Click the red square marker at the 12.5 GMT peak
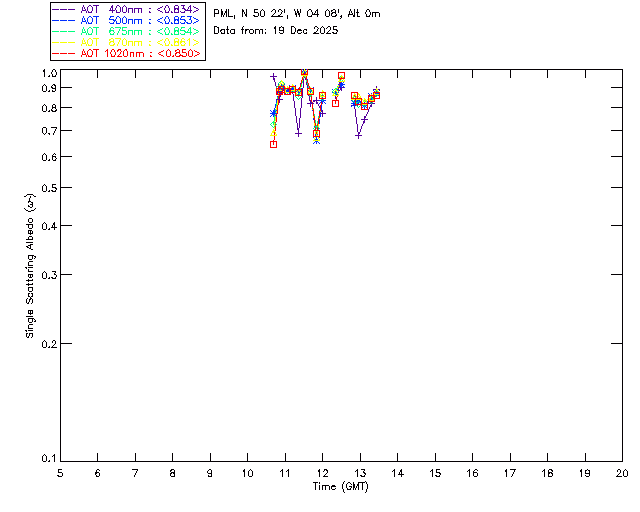This screenshot has width=640, height=512. click(342, 76)
